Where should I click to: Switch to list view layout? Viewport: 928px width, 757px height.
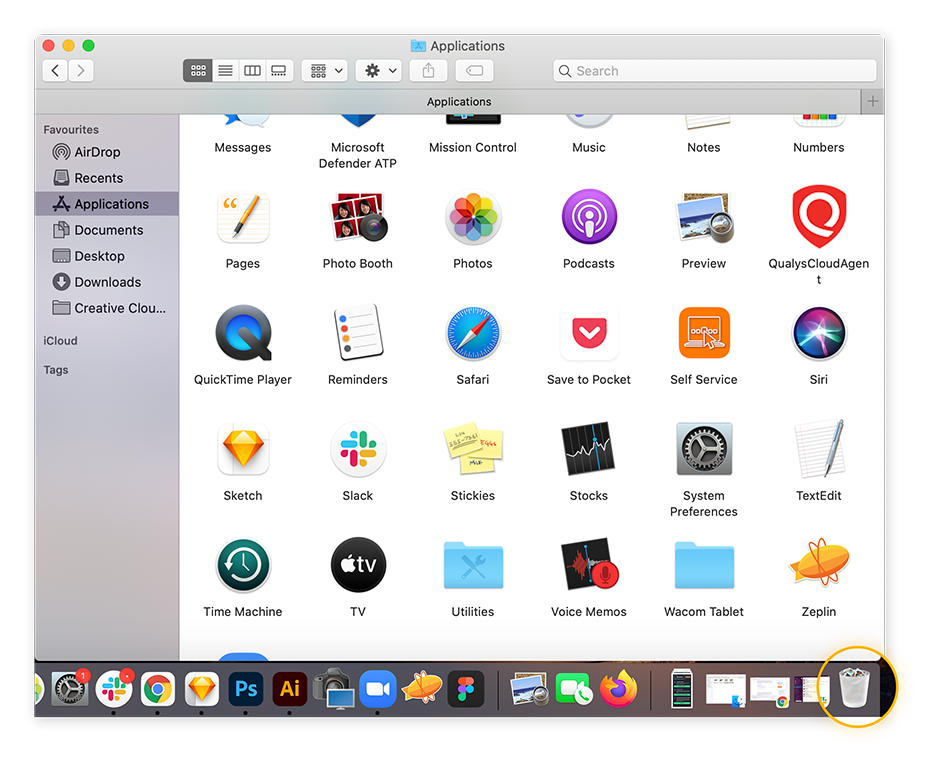pyautogui.click(x=225, y=70)
